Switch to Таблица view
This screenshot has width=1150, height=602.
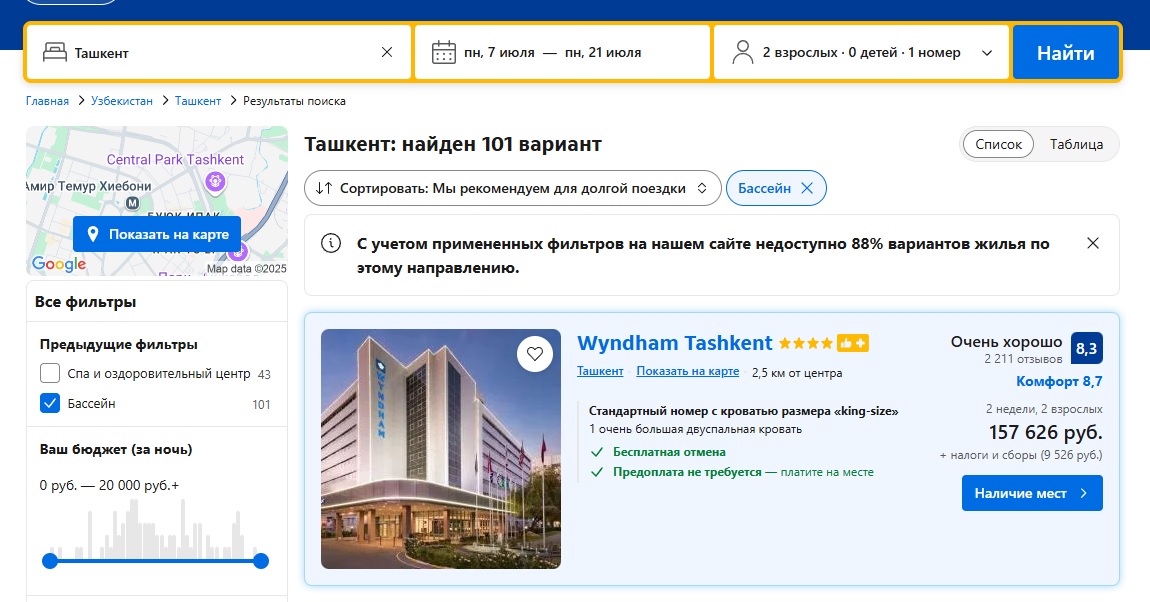tap(1076, 144)
